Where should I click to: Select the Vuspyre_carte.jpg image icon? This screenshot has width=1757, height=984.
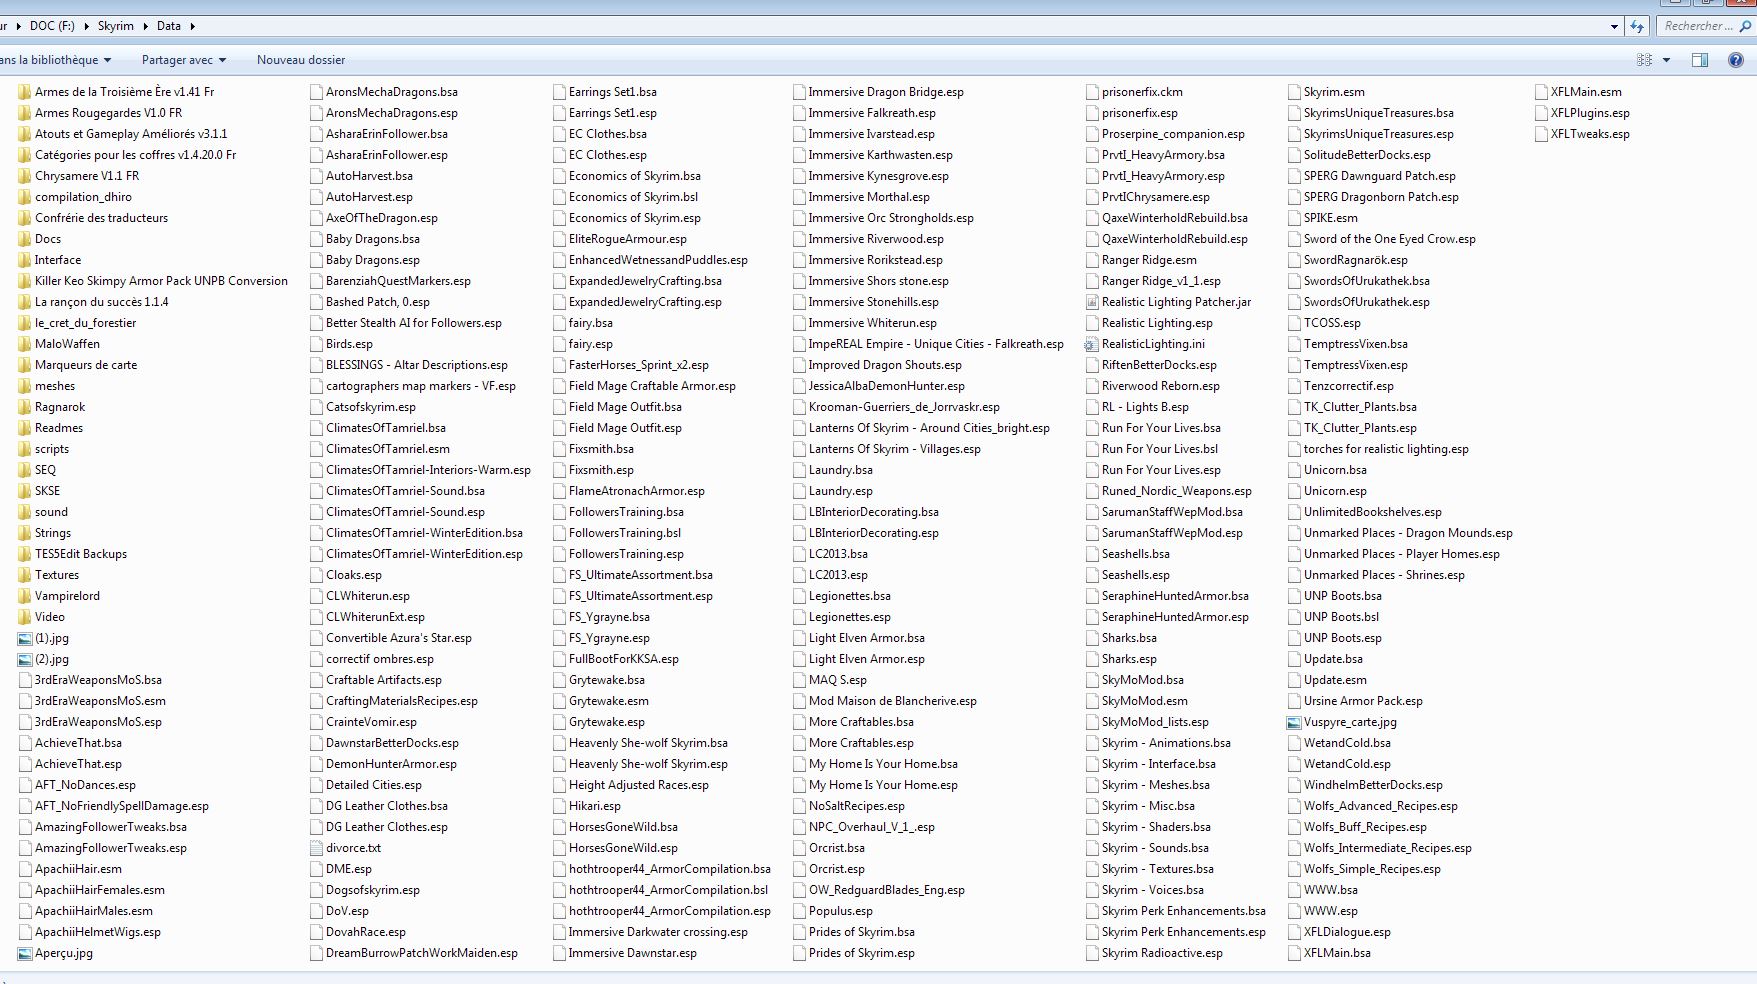(1294, 722)
